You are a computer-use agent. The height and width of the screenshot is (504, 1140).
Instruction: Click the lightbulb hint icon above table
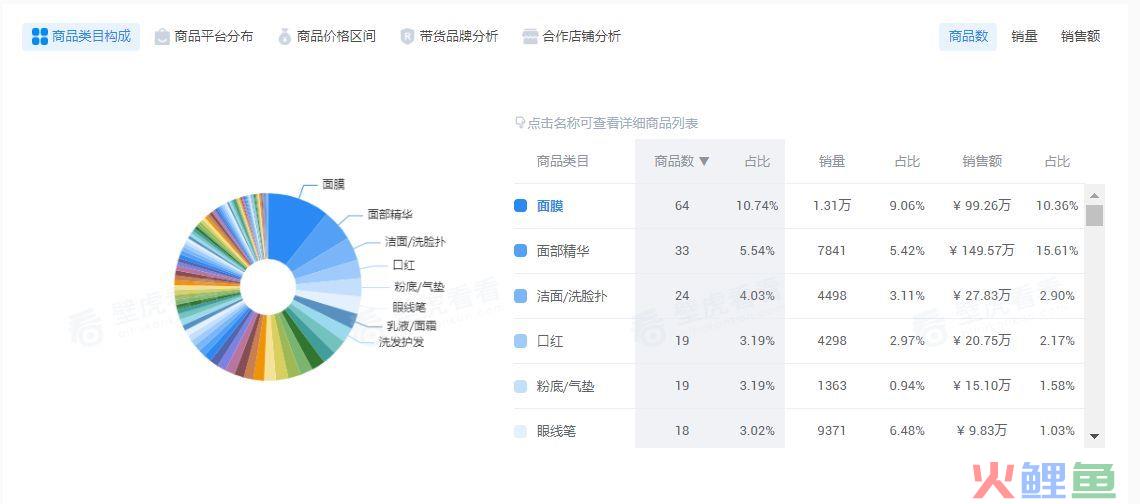click(520, 123)
